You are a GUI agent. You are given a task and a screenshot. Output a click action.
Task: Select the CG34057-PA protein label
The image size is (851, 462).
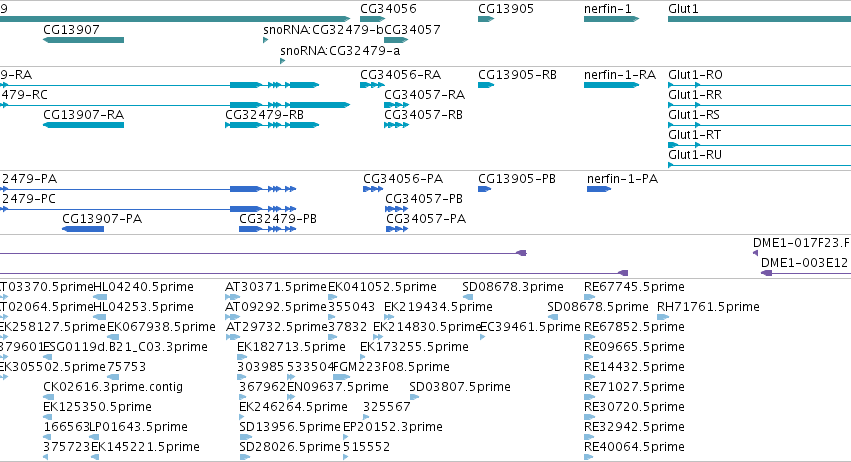point(426,219)
